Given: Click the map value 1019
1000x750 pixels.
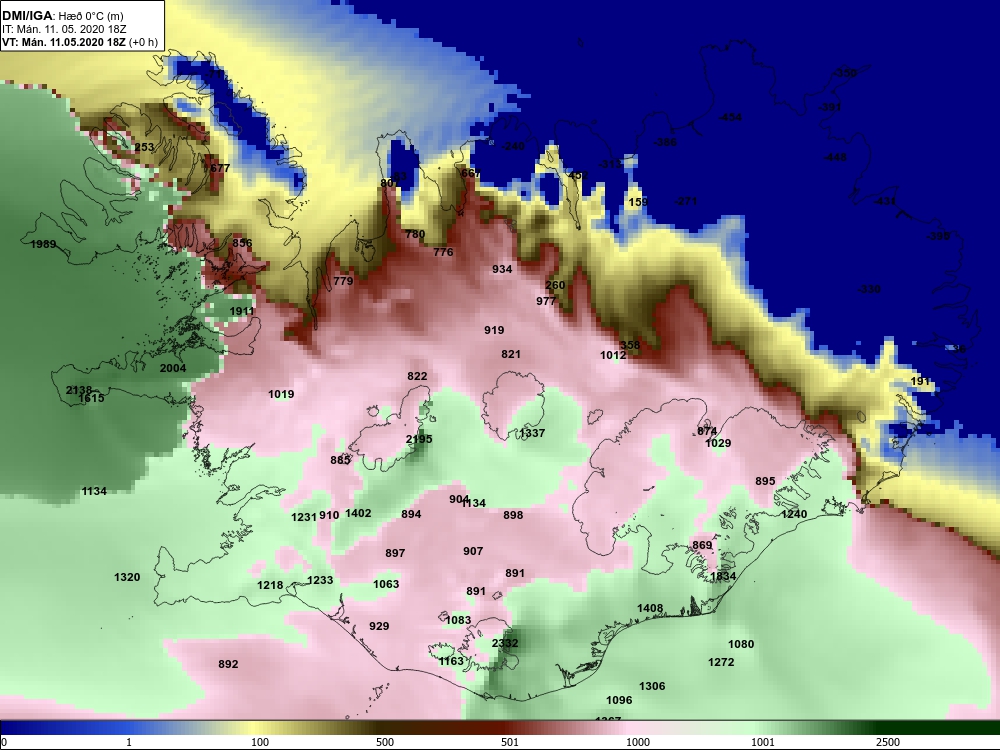Looking at the screenshot, I should coord(281,394).
